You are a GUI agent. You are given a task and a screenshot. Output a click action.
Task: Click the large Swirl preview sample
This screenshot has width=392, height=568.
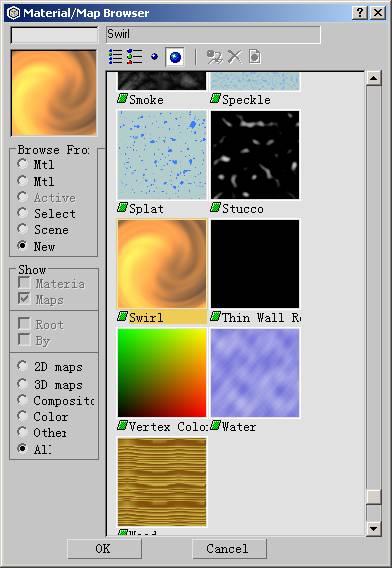pos(54,93)
